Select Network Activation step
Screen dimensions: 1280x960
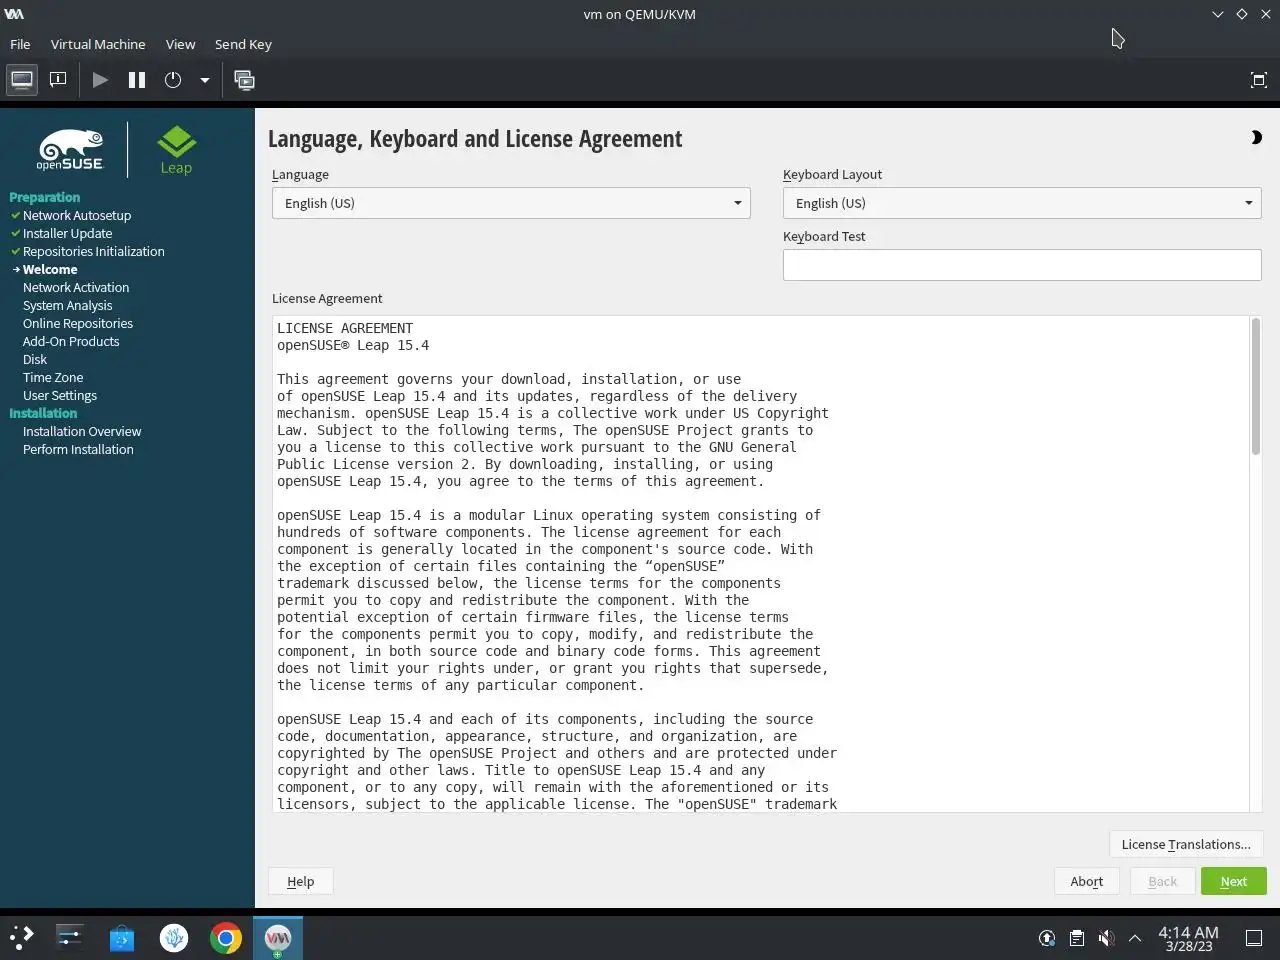coord(76,287)
